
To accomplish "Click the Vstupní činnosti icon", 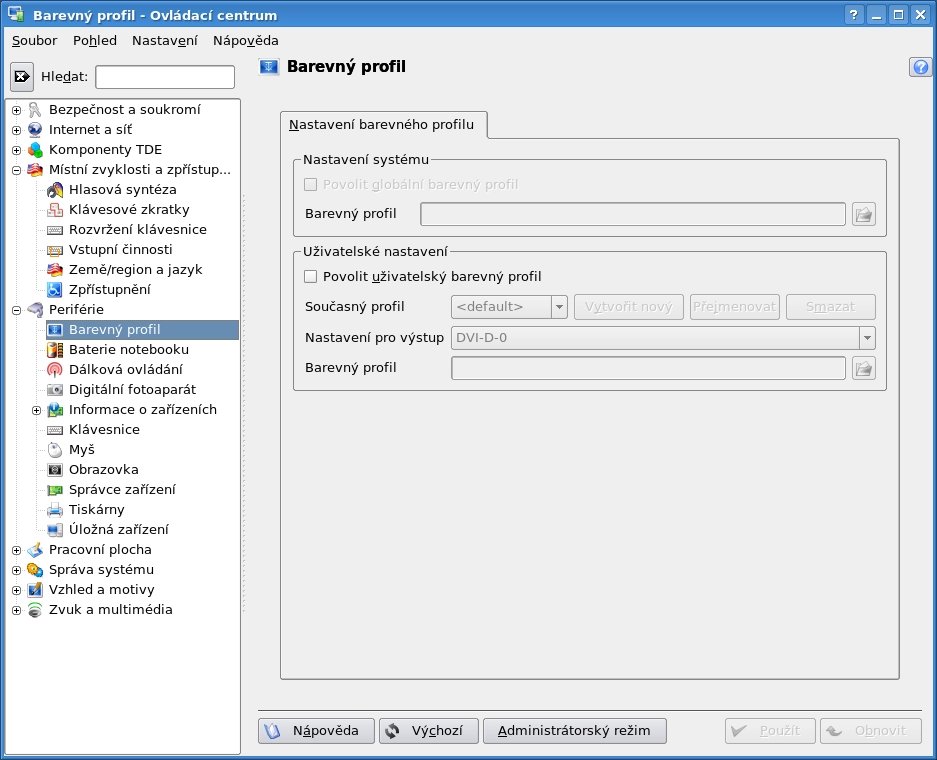I will 55,250.
